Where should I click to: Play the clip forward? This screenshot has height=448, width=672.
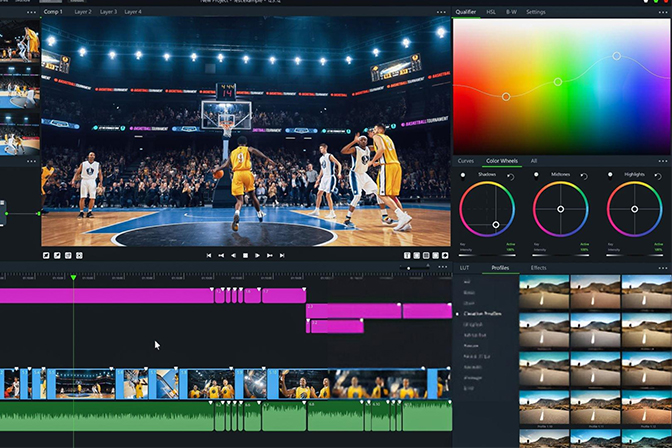coord(258,256)
